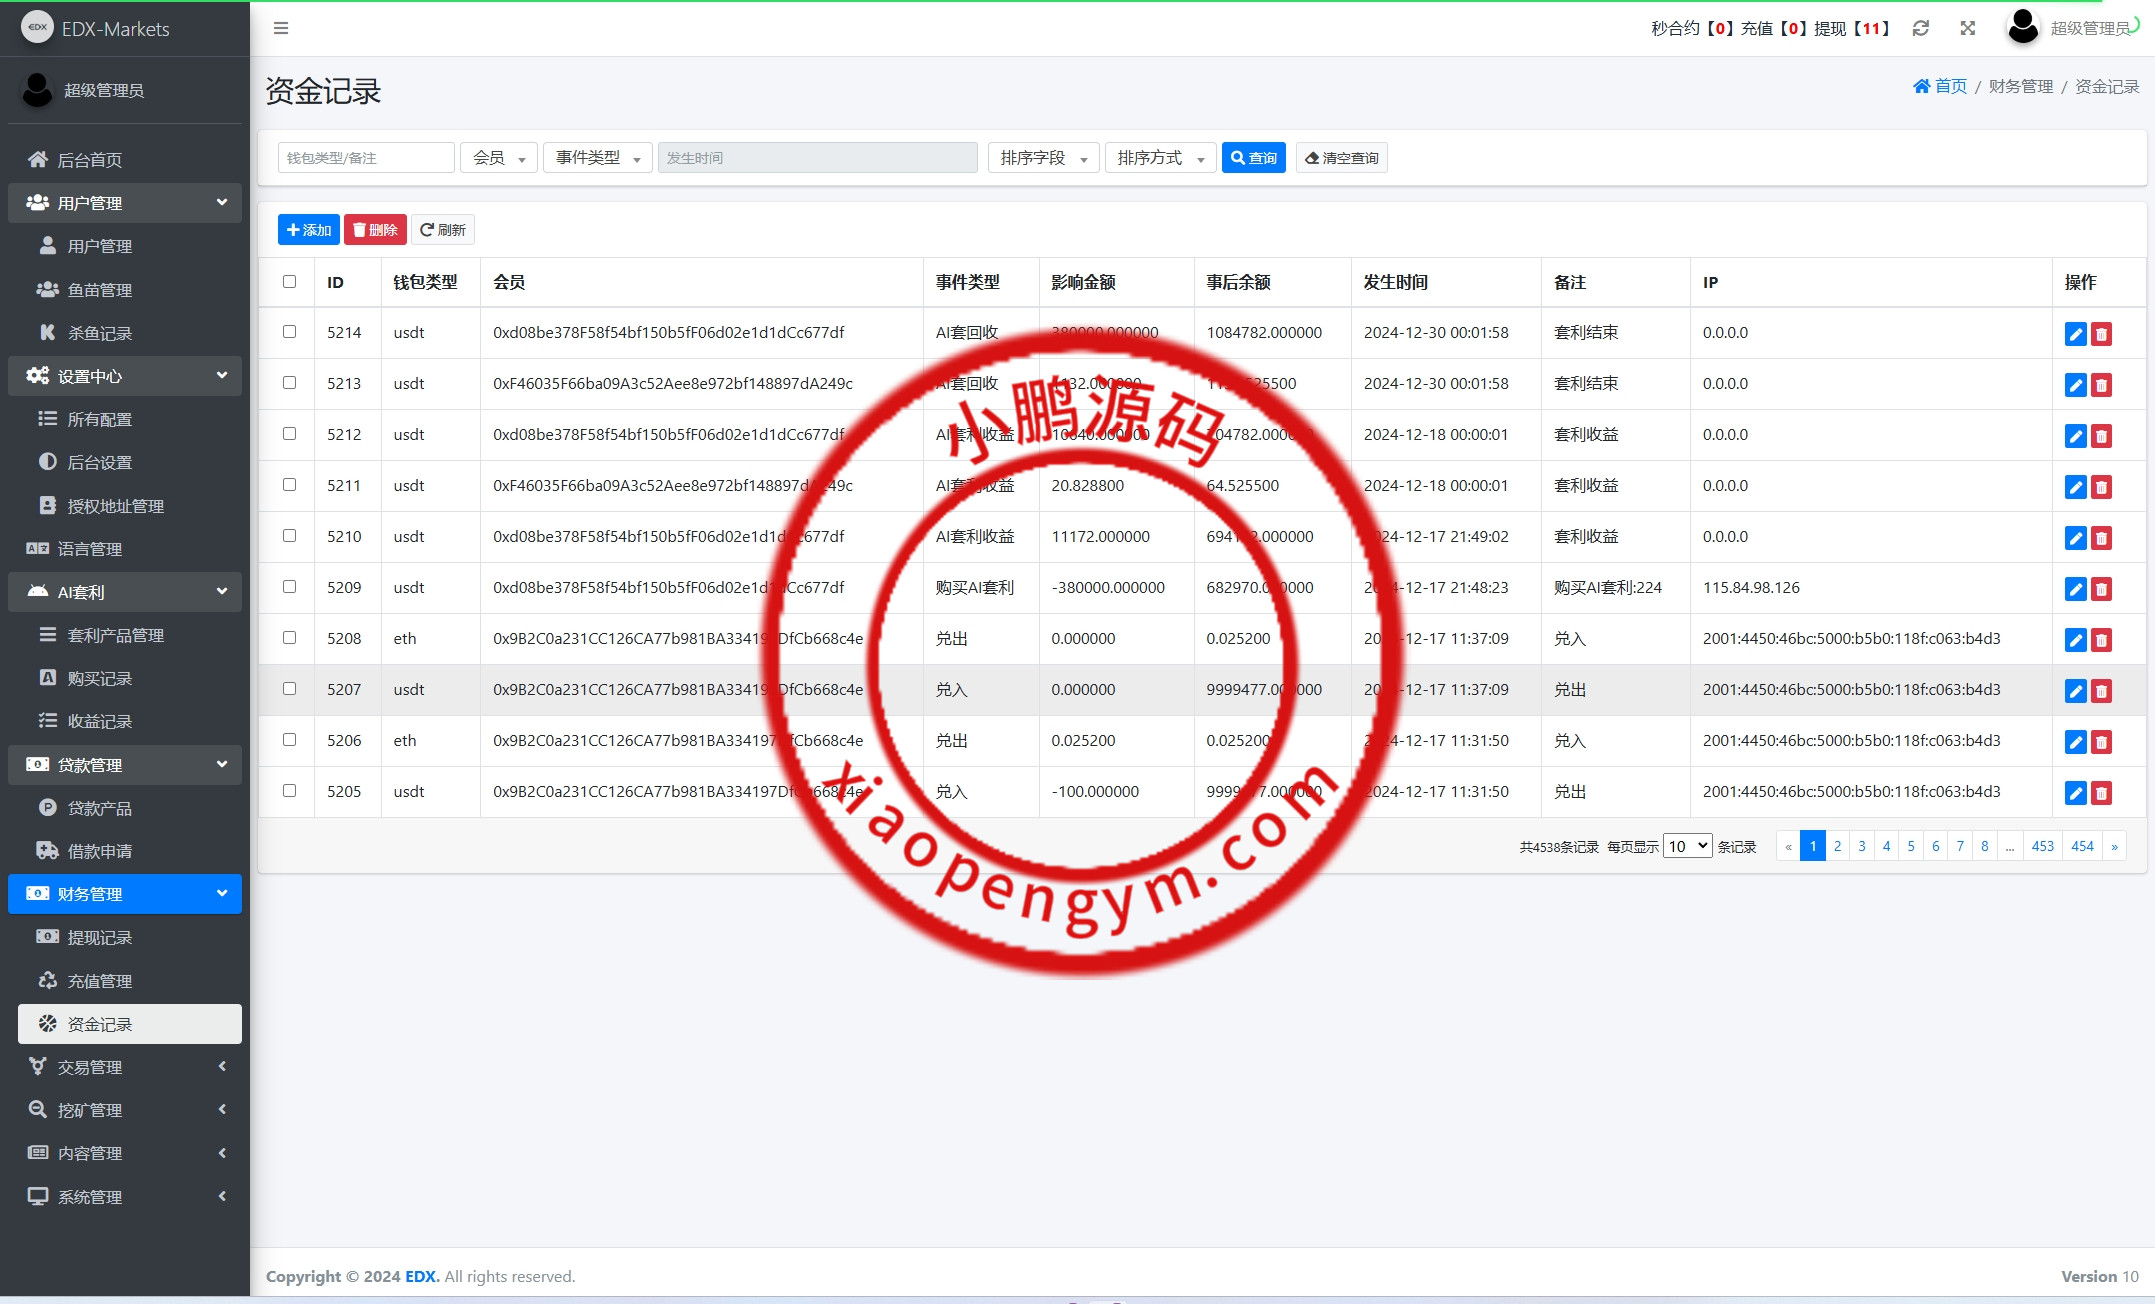Click the red 删除 button
This screenshot has height=1304, width=2155.
coord(375,230)
